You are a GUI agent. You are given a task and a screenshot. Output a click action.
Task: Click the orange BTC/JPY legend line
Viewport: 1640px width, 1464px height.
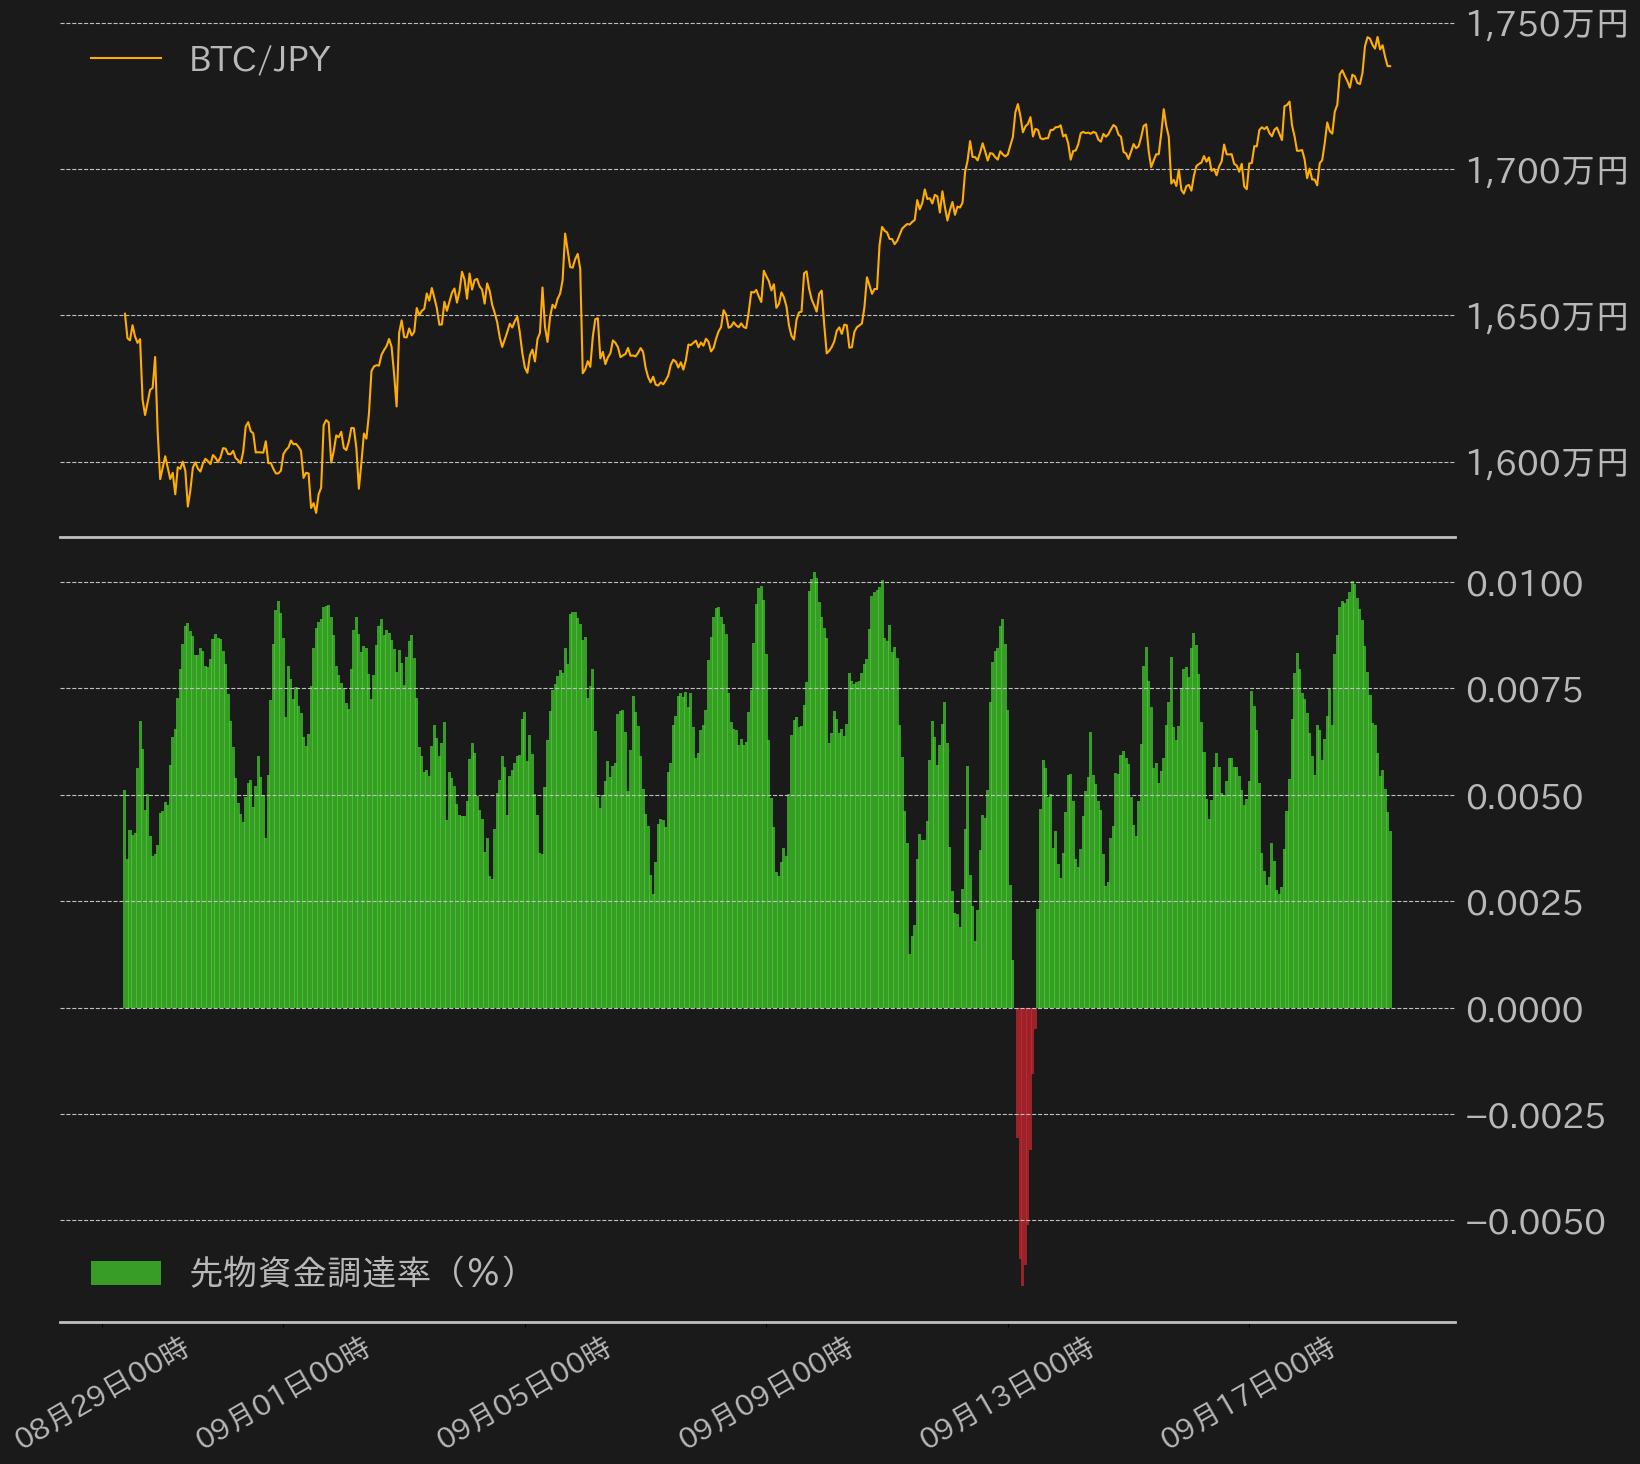click(126, 59)
